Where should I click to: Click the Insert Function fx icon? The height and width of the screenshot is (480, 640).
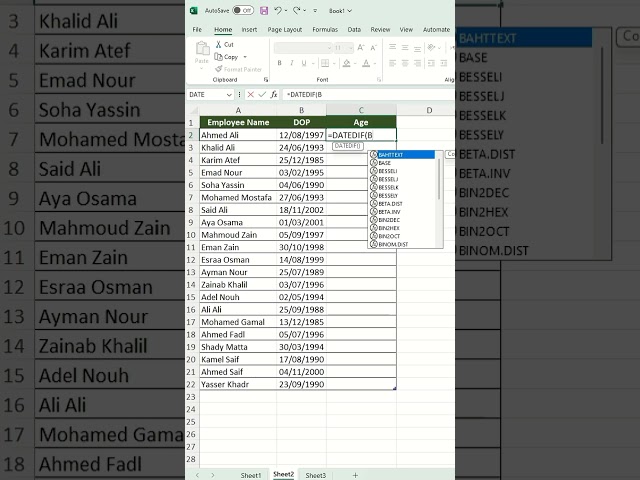tap(274, 95)
